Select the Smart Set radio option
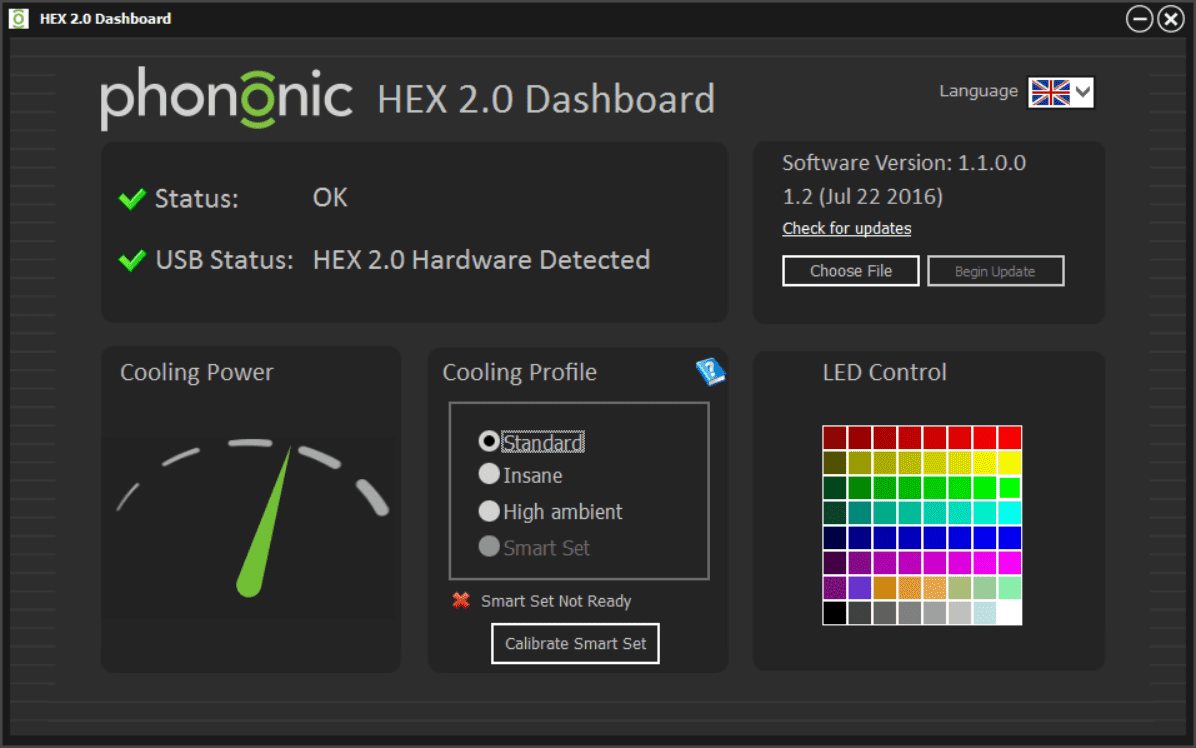The width and height of the screenshot is (1196, 748). (489, 547)
